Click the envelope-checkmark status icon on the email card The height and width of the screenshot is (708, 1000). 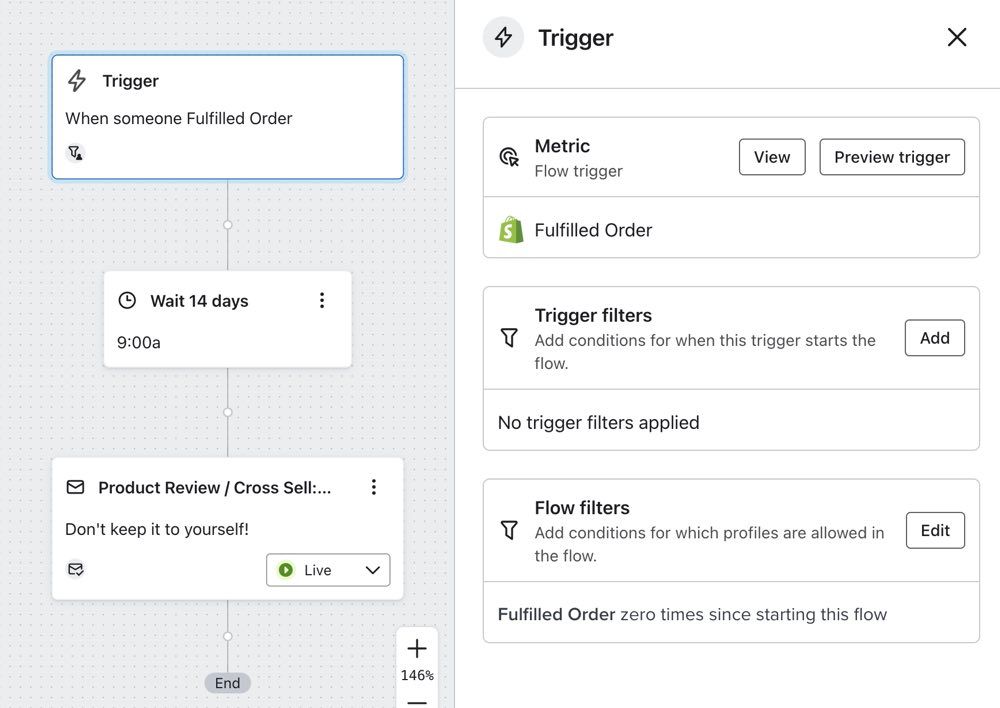75,569
